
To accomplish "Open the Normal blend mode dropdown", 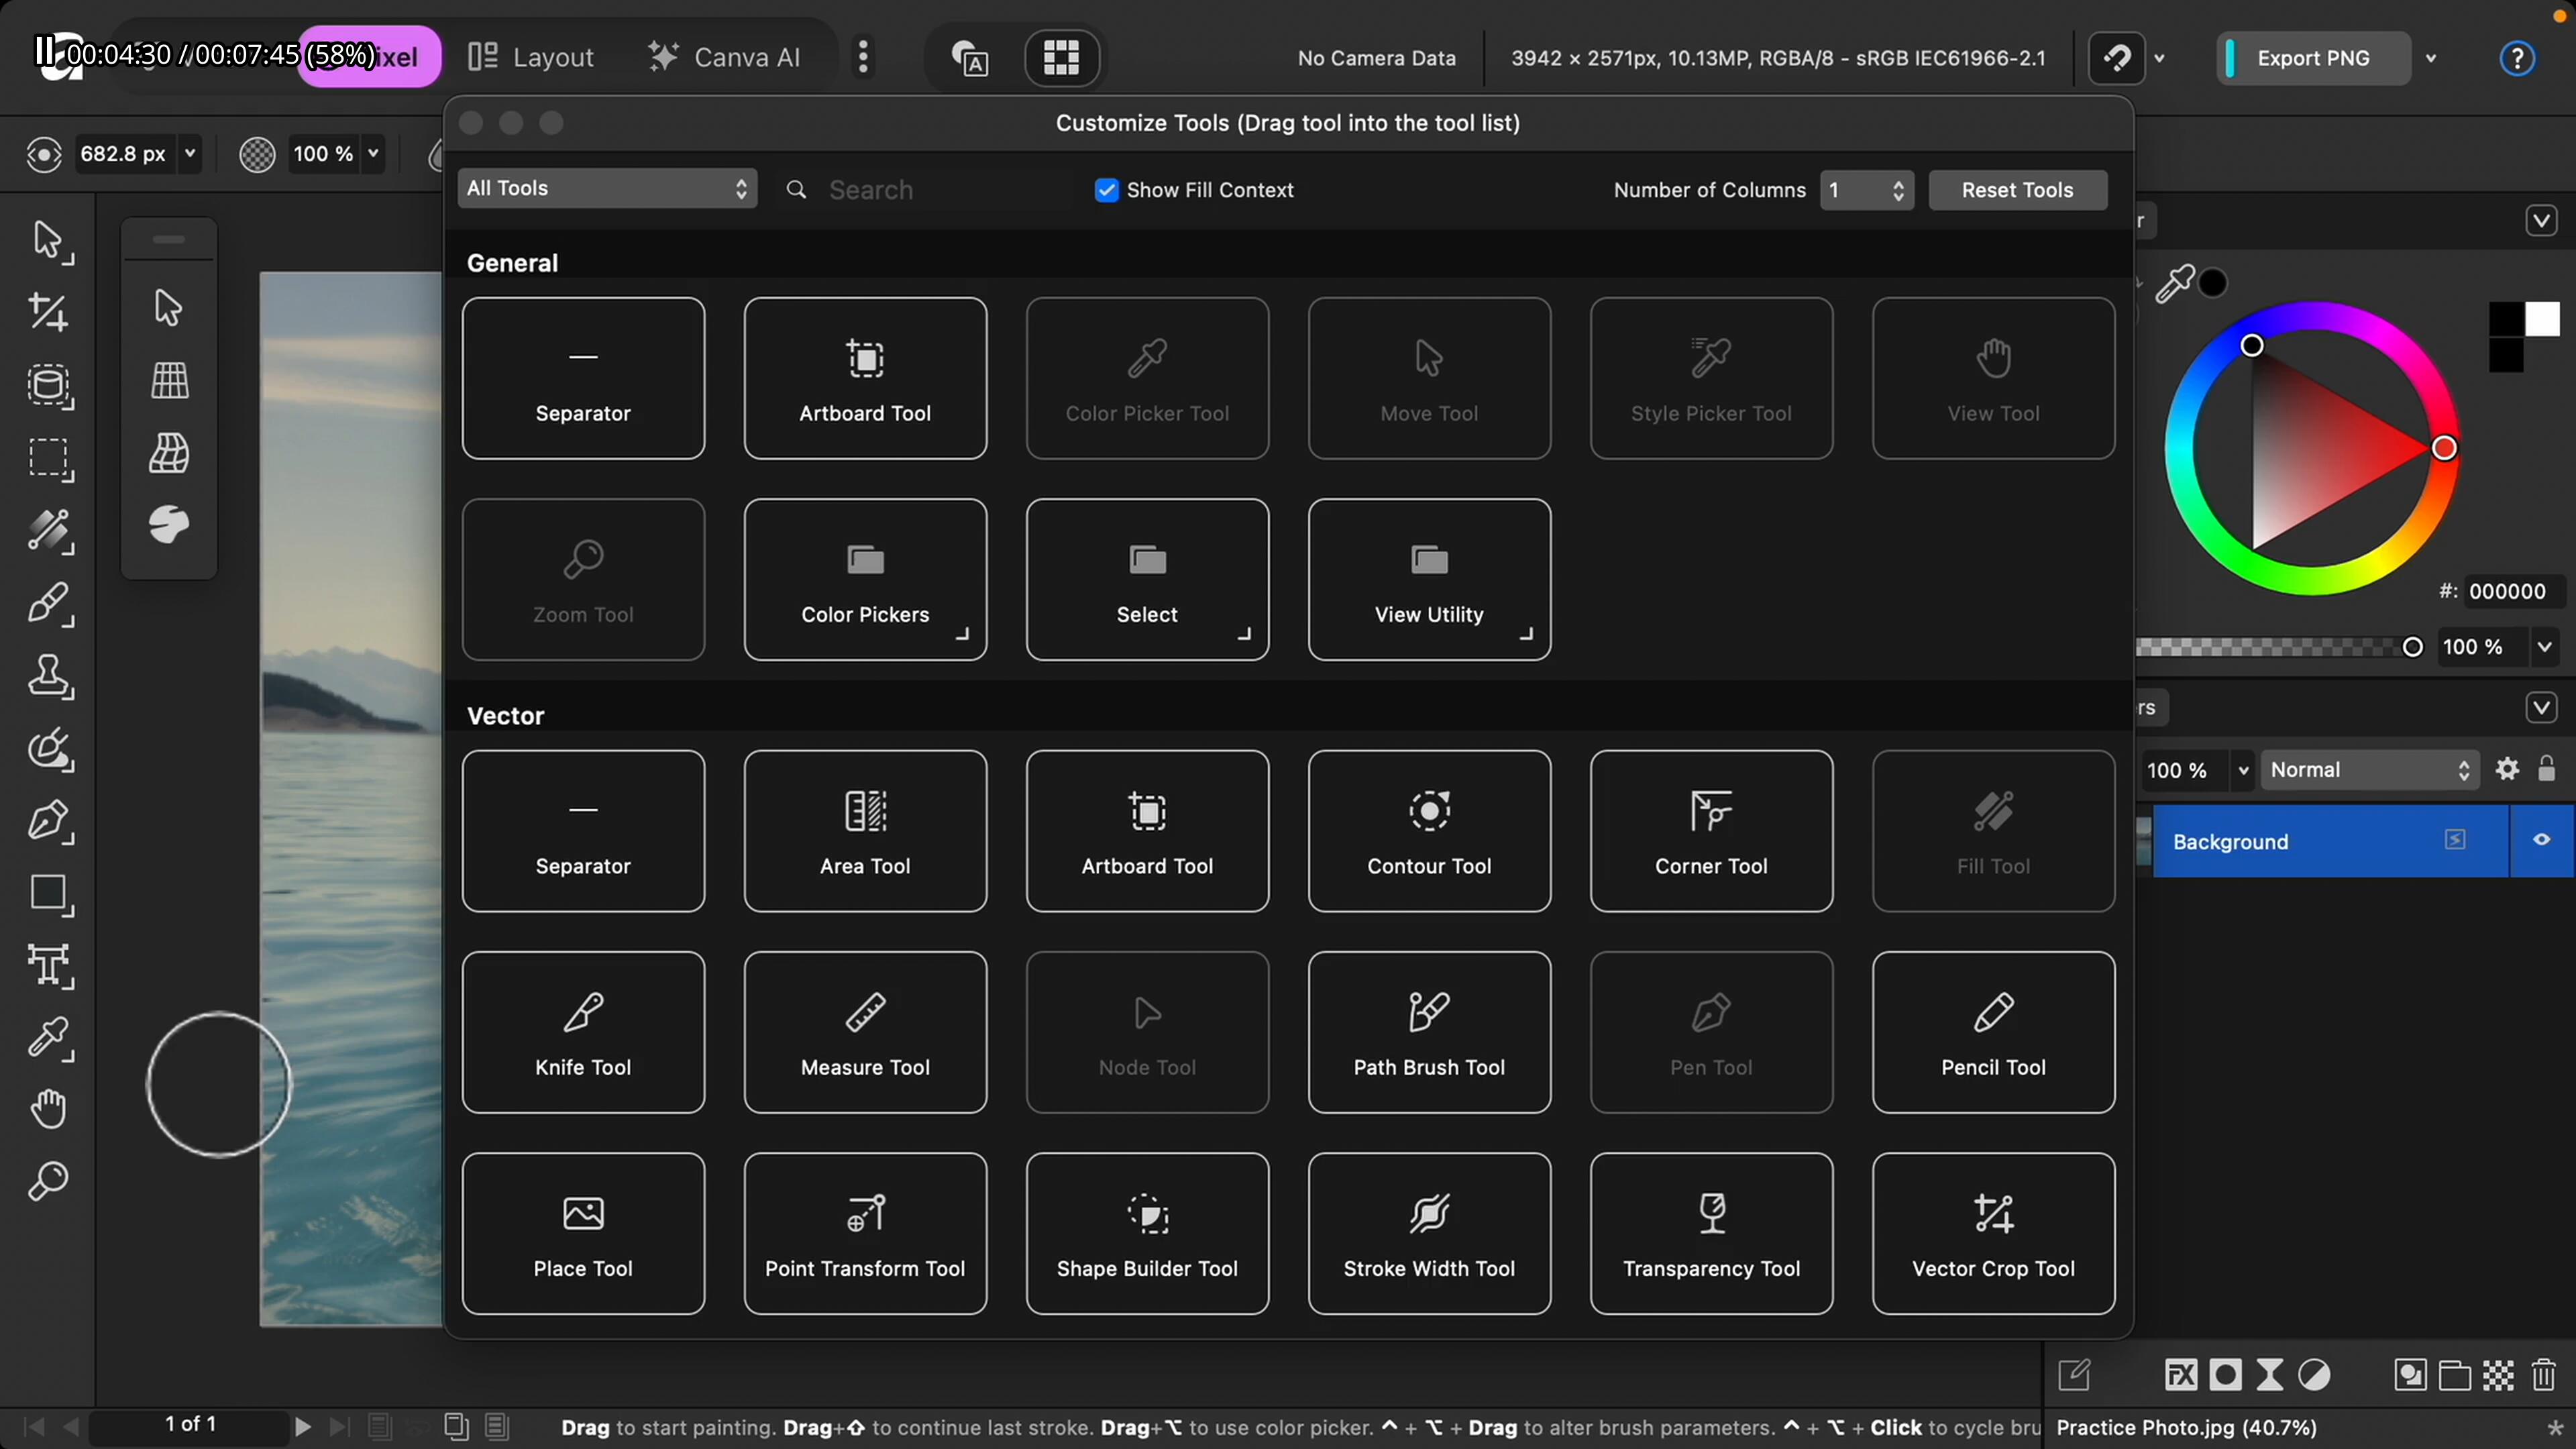I will [x=2369, y=769].
